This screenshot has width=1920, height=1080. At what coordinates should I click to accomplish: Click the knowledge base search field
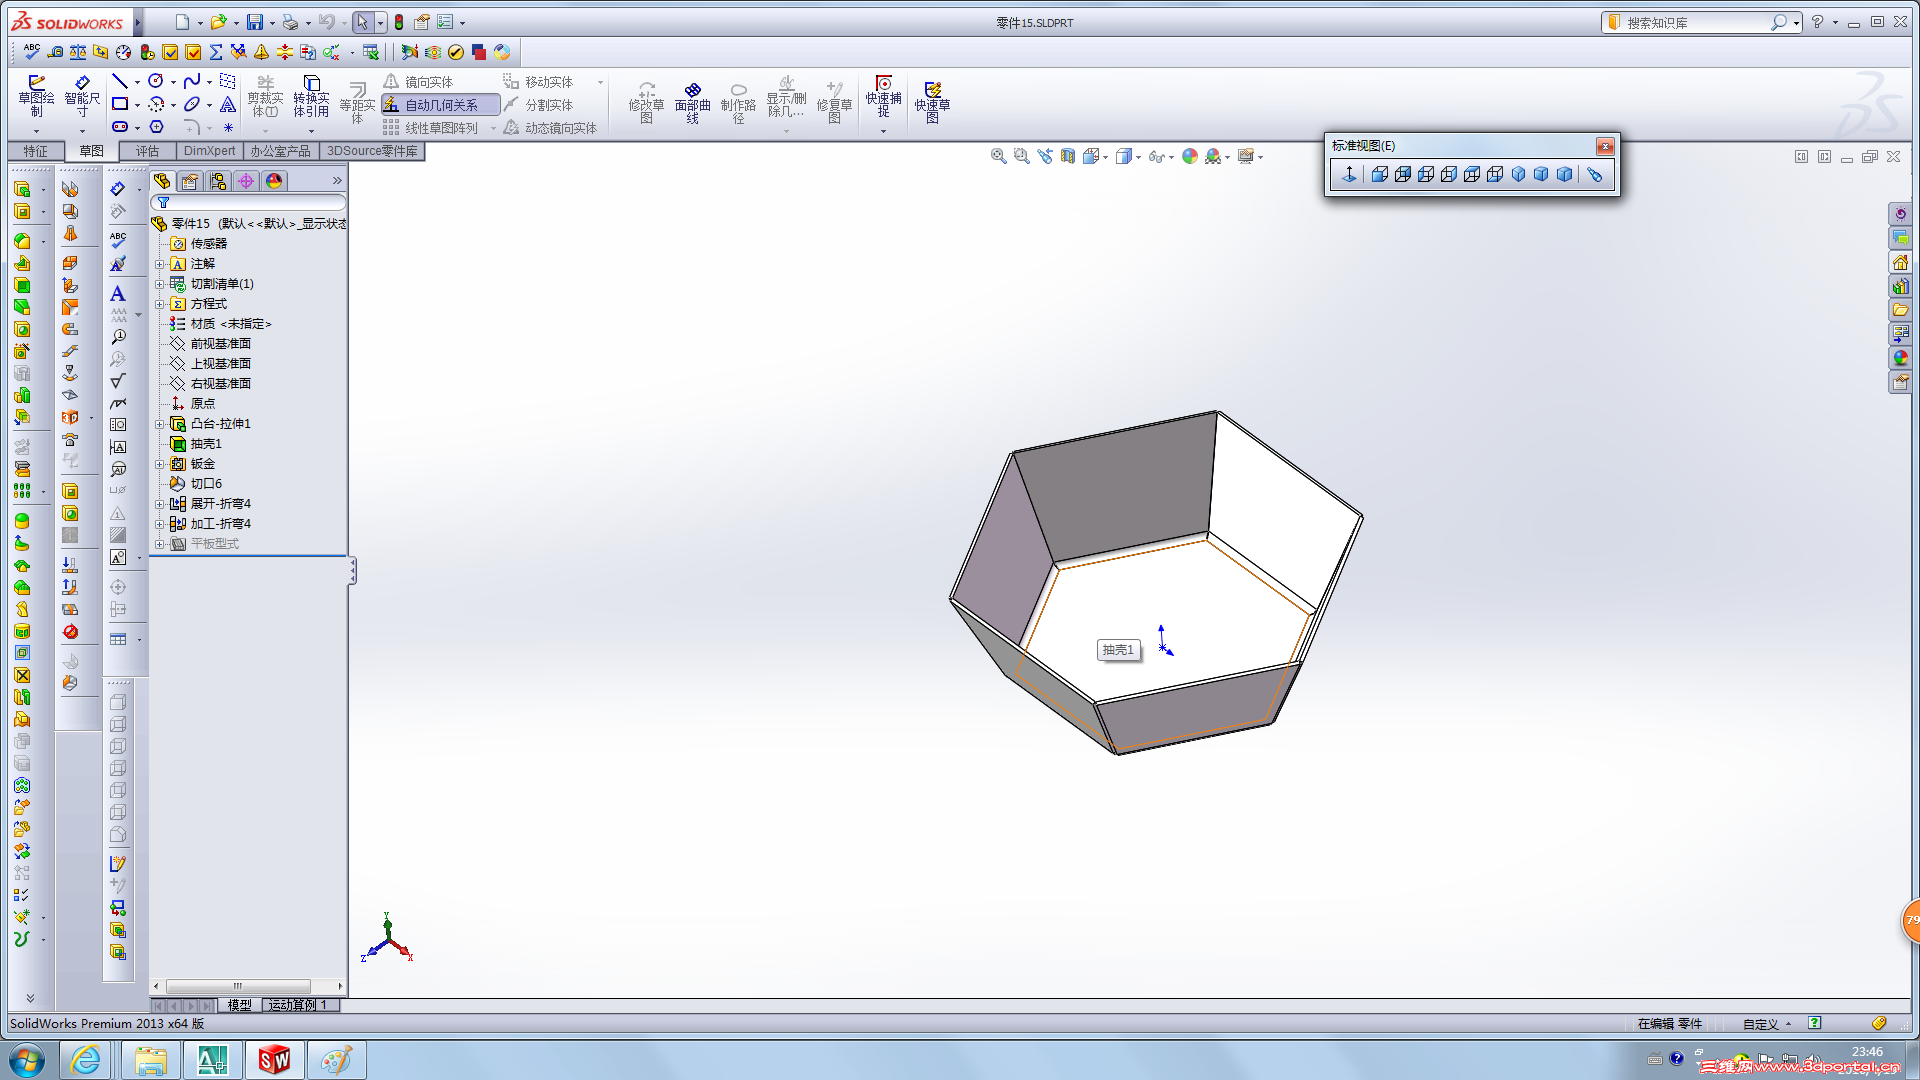1692,22
